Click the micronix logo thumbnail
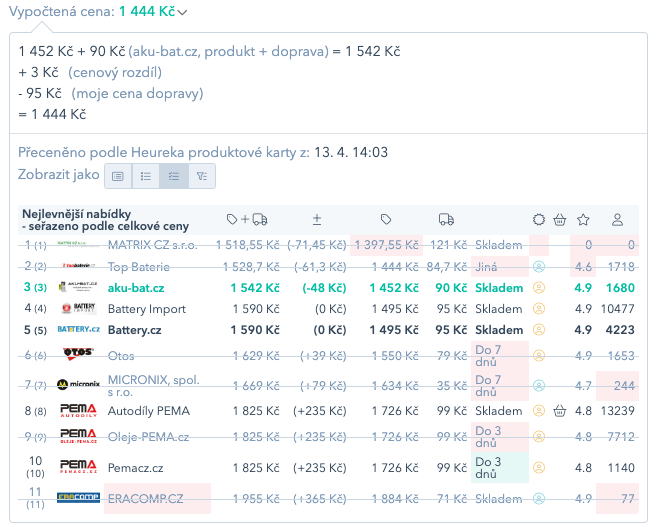Image resolution: width=656 pixels, height=527 pixels. pos(78,384)
